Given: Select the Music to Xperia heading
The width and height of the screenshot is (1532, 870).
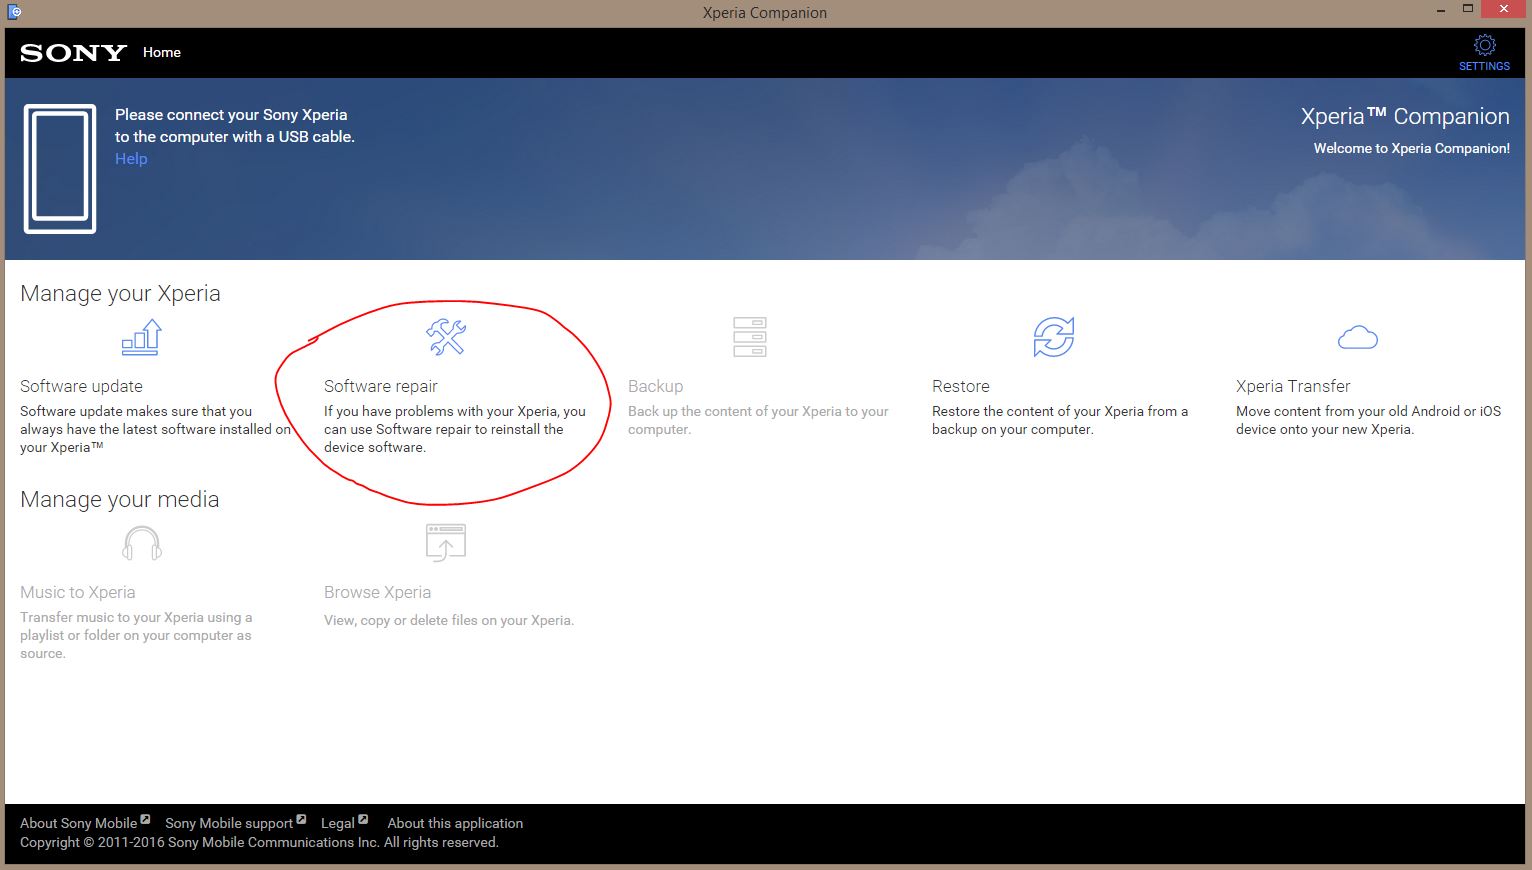Looking at the screenshot, I should pyautogui.click(x=77, y=592).
